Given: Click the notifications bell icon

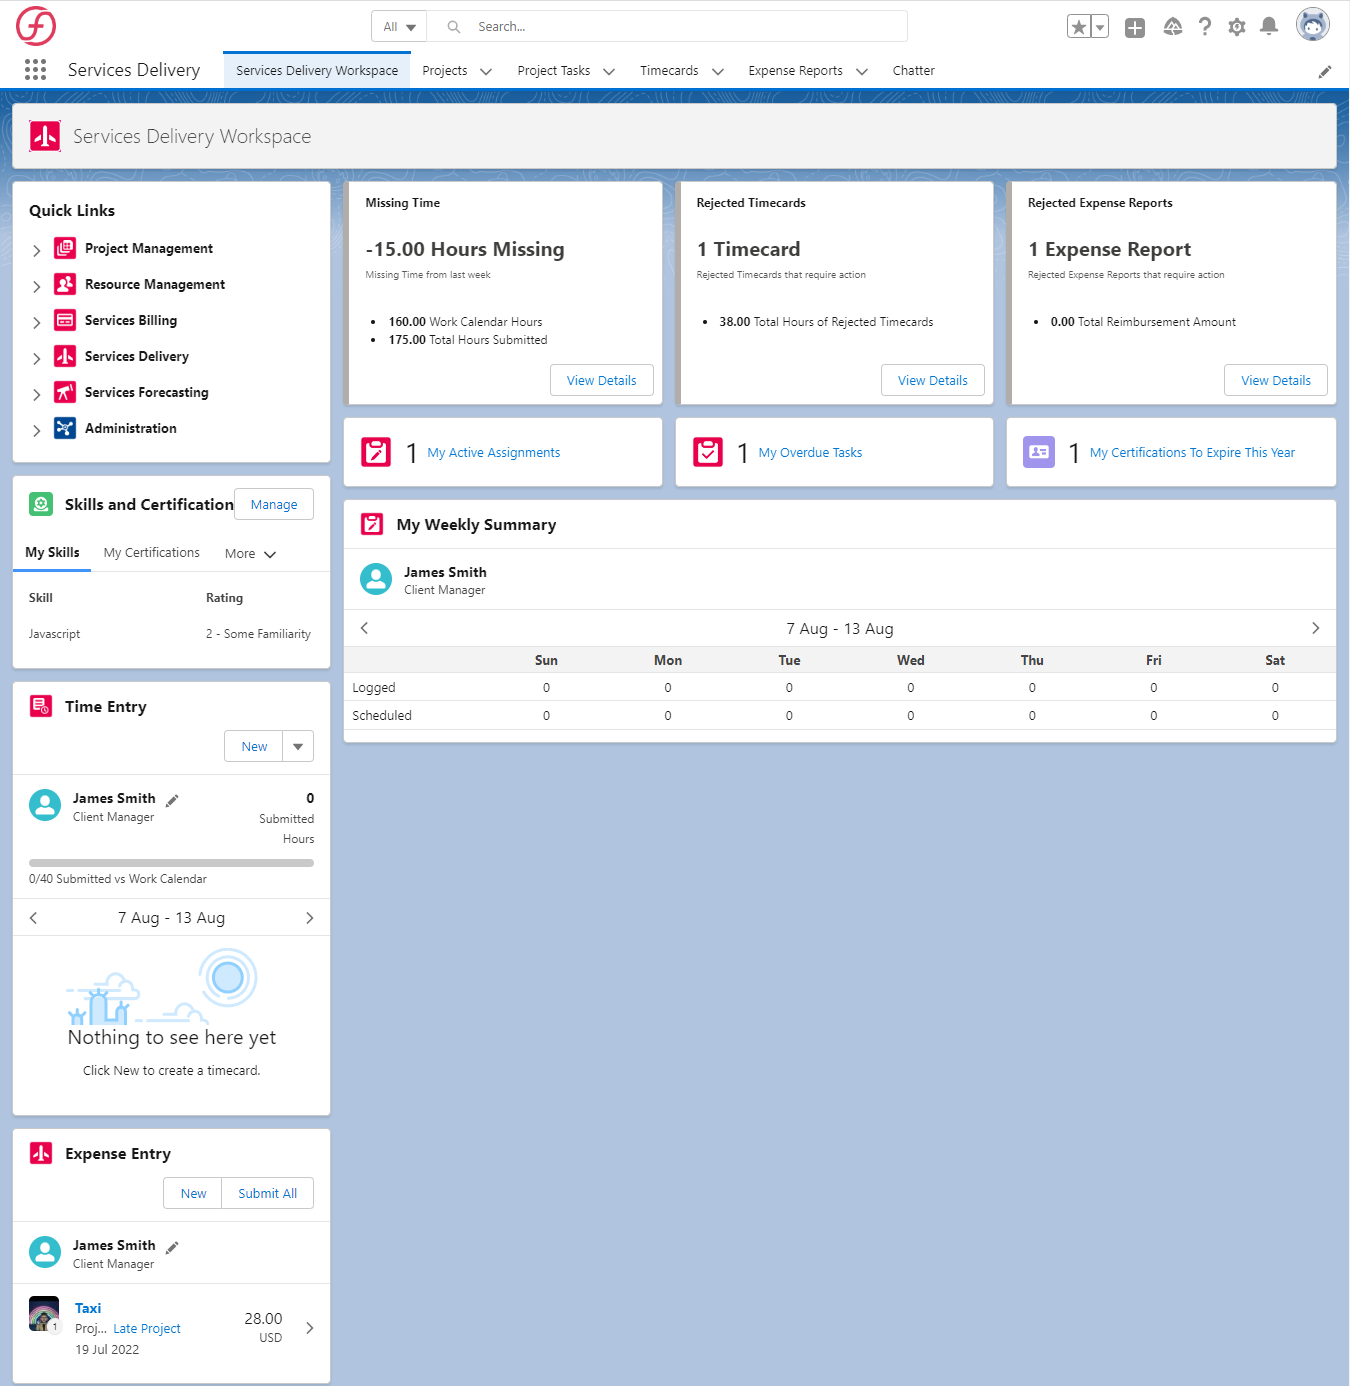Looking at the screenshot, I should point(1268,27).
